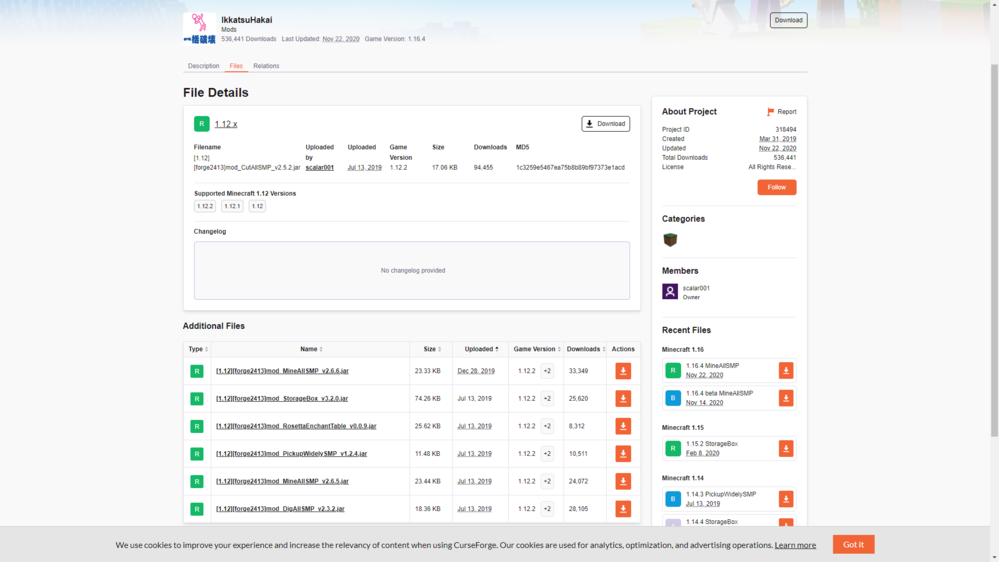Click release type icon for MineAllSMP_v2.6.6.jar row

(197, 371)
